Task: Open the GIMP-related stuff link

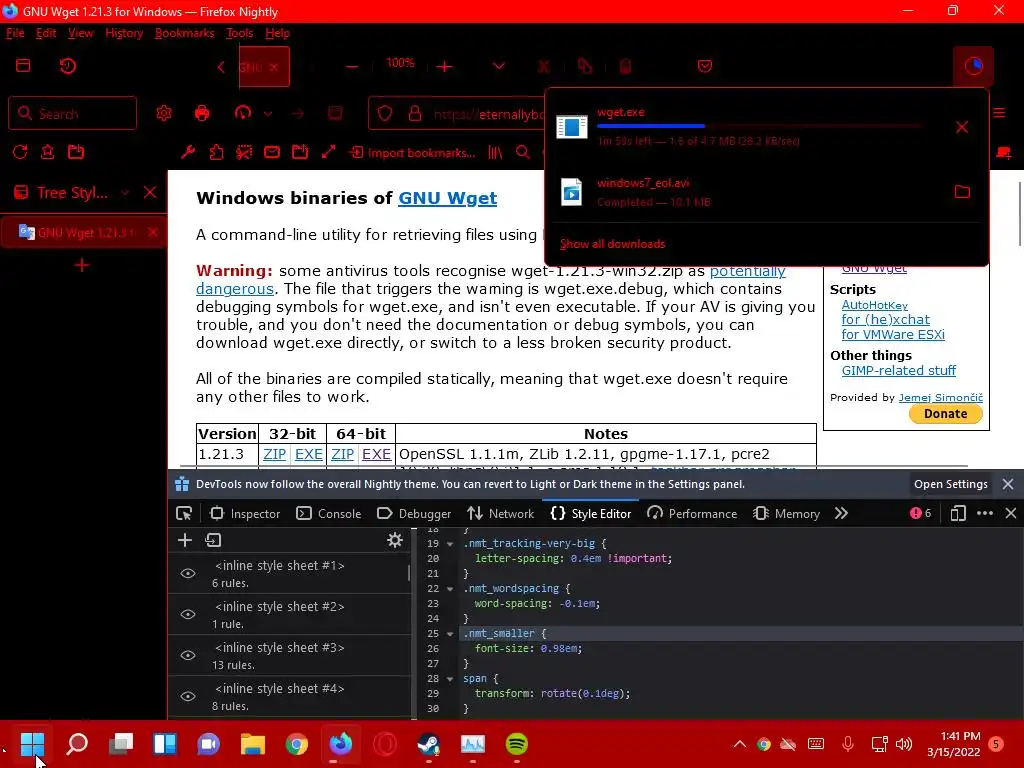Action: [x=899, y=370]
